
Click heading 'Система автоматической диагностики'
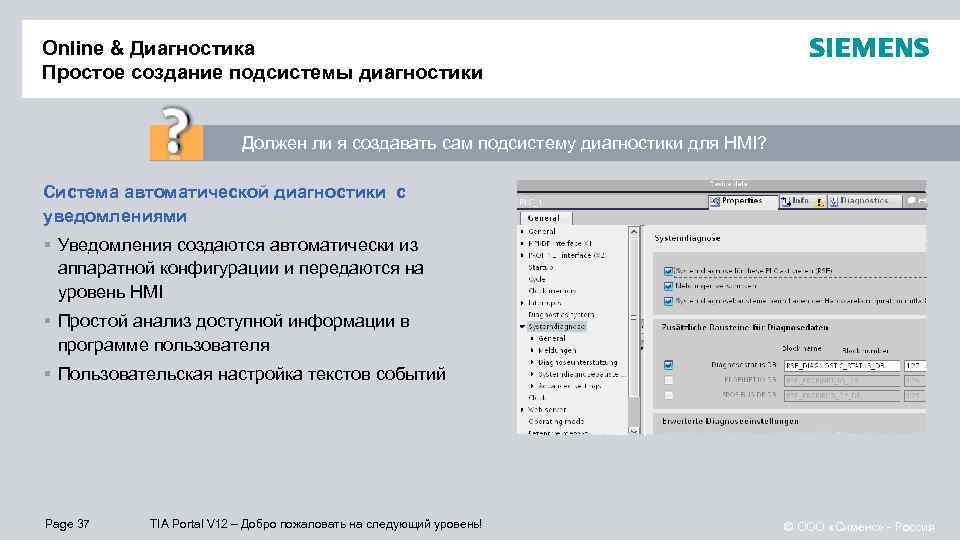pos(214,192)
